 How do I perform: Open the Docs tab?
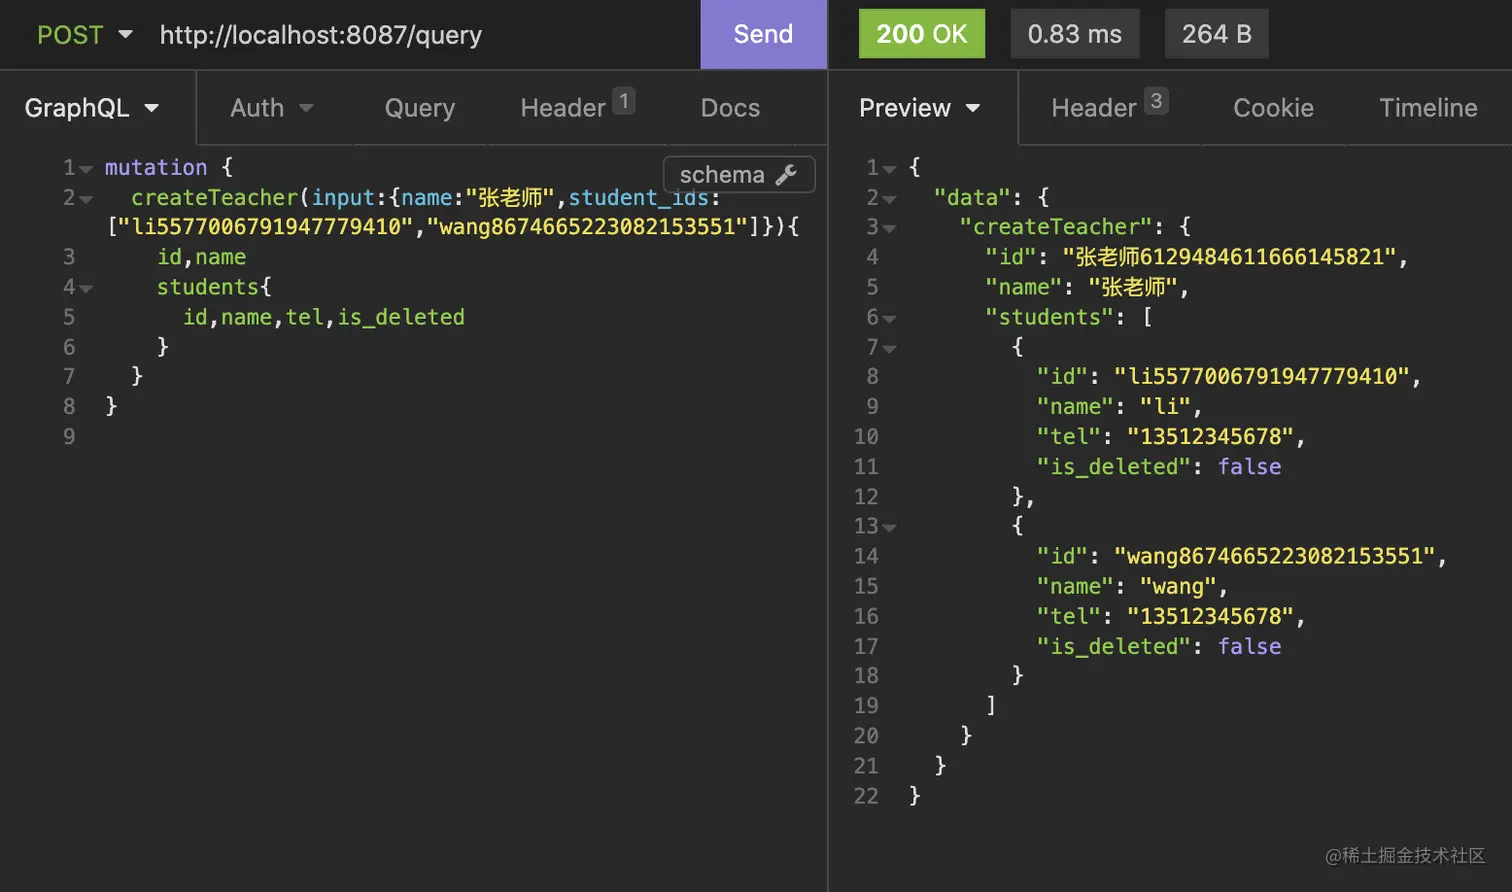730,108
